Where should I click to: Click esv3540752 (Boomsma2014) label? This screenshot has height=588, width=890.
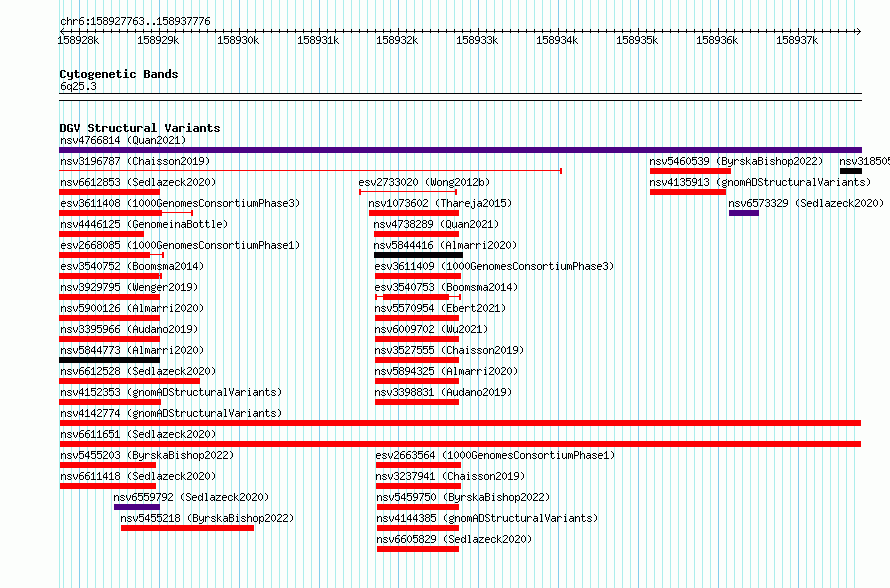132,266
